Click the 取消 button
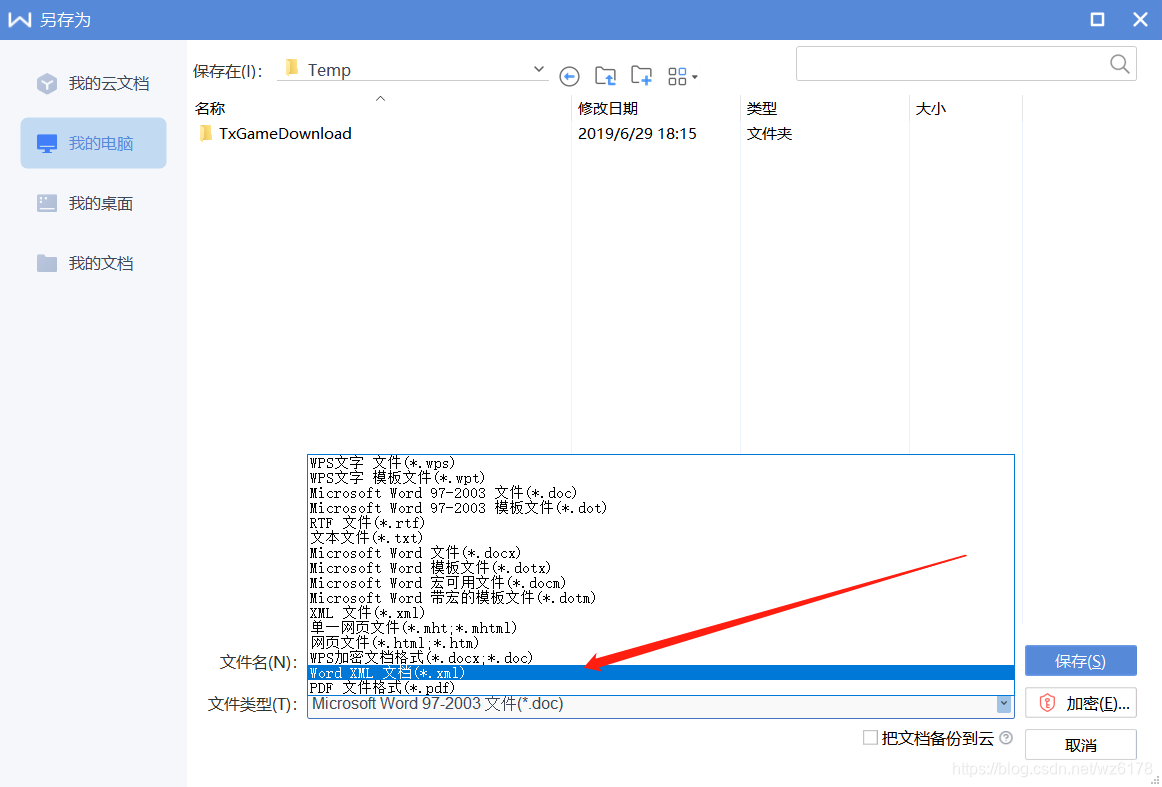 1080,745
